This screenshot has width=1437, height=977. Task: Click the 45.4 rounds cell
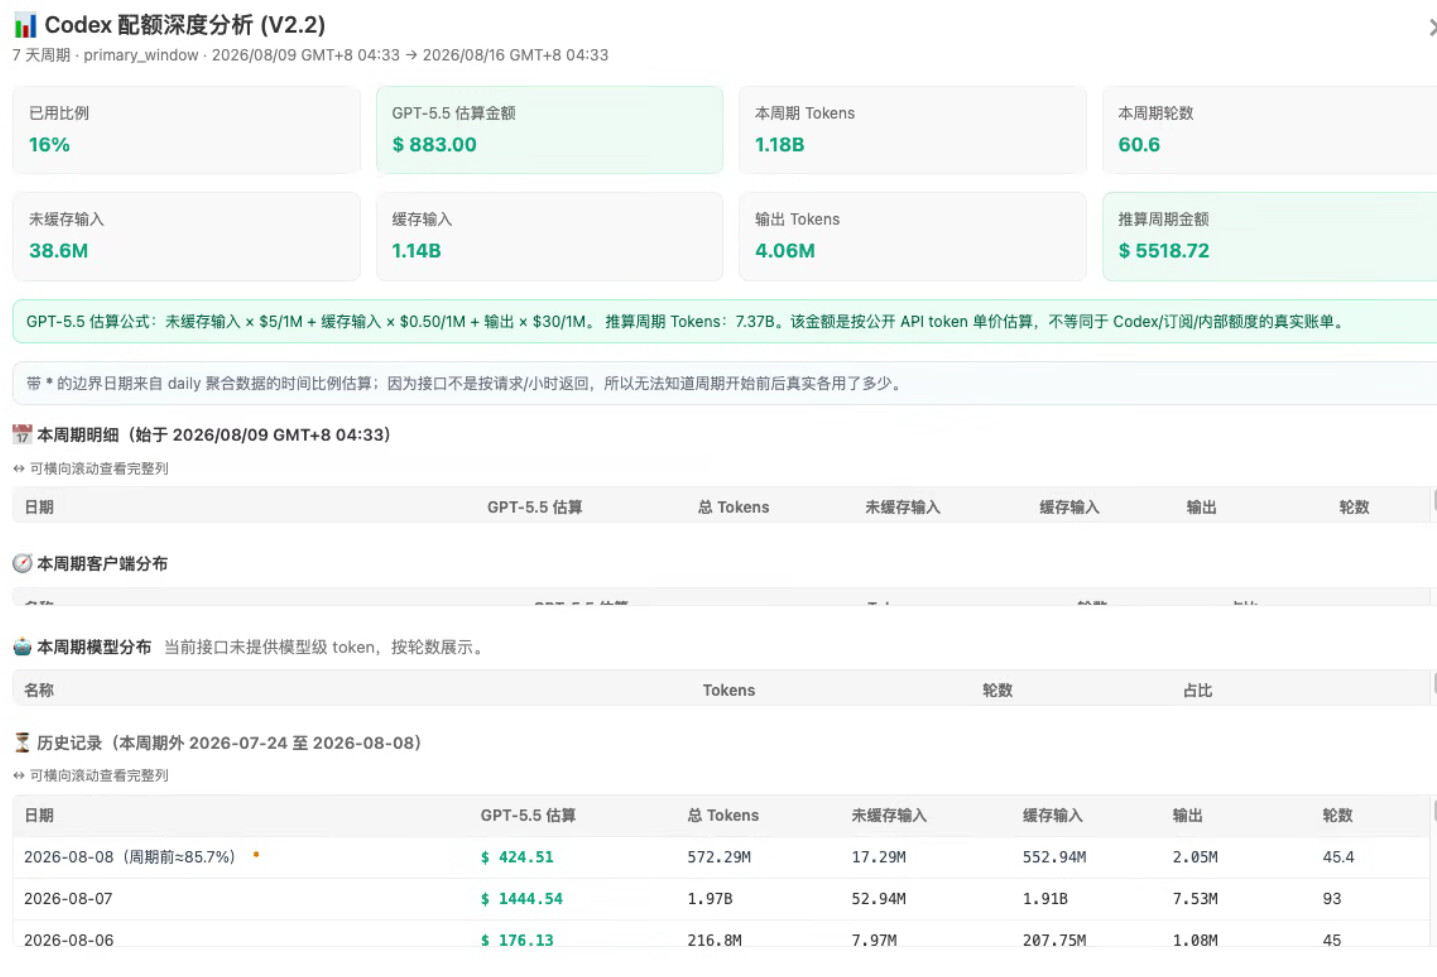(x=1338, y=857)
